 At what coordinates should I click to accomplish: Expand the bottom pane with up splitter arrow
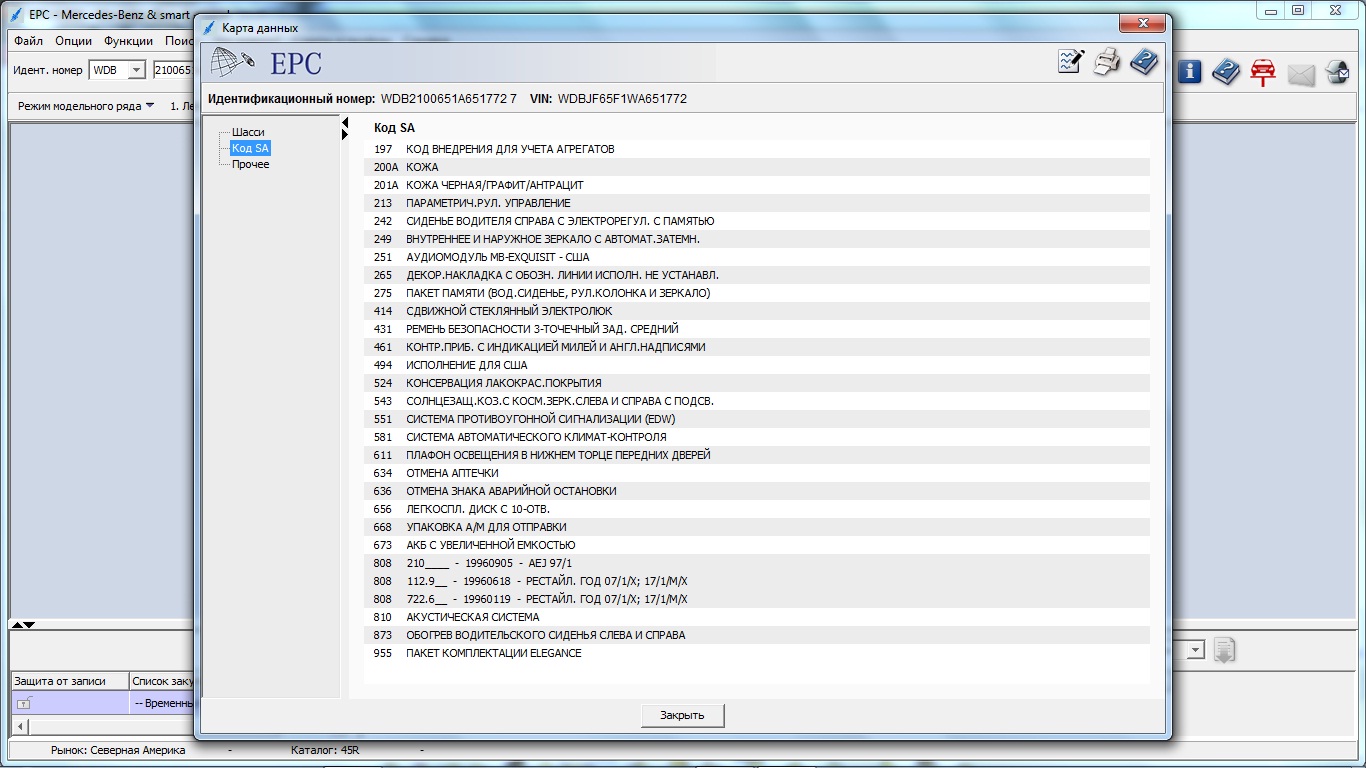pyautogui.click(x=17, y=625)
